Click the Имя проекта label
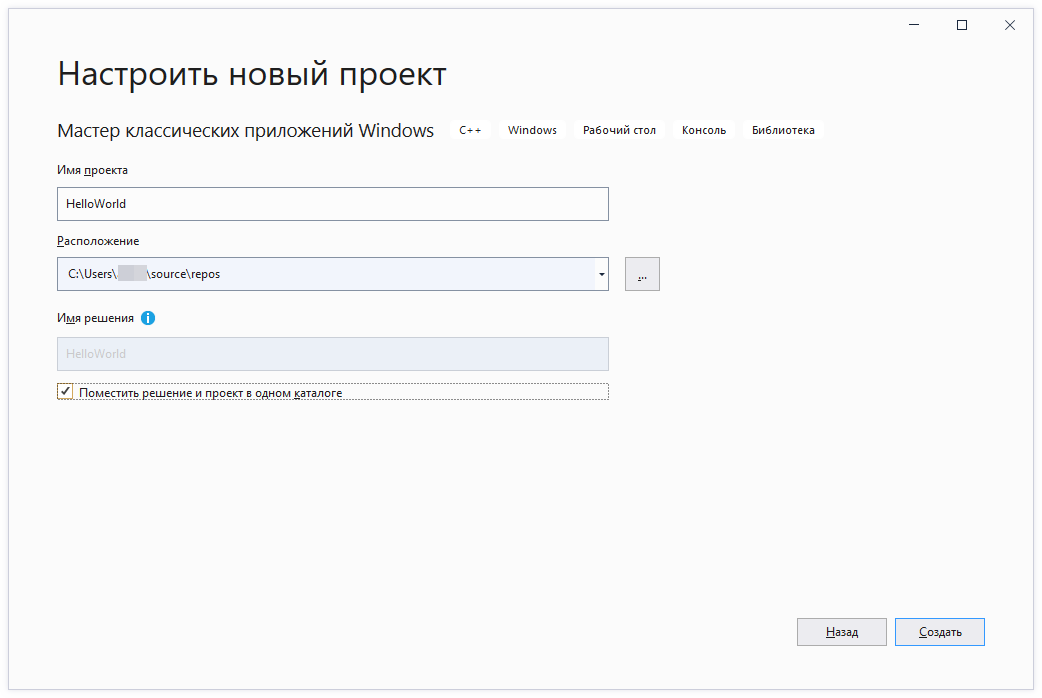Image resolution: width=1042 pixels, height=698 pixels. click(93, 170)
